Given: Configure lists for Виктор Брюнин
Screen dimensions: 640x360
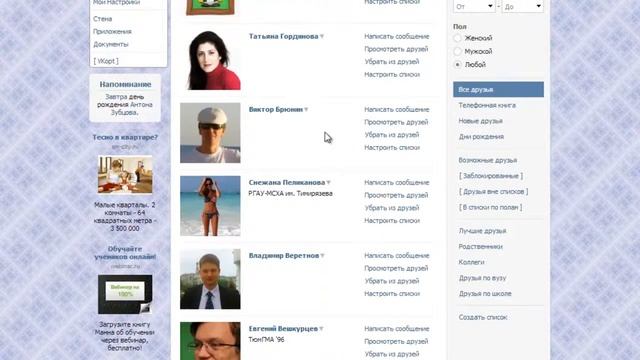Looking at the screenshot, I should [392, 147].
